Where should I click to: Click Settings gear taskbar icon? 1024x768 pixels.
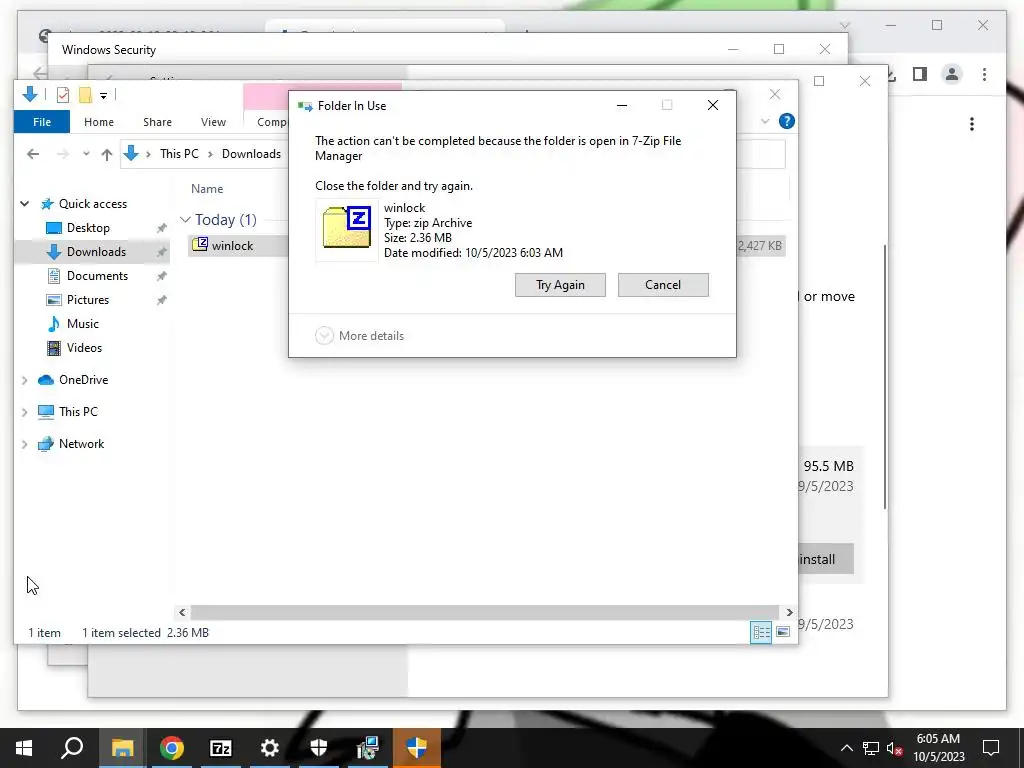pyautogui.click(x=270, y=748)
